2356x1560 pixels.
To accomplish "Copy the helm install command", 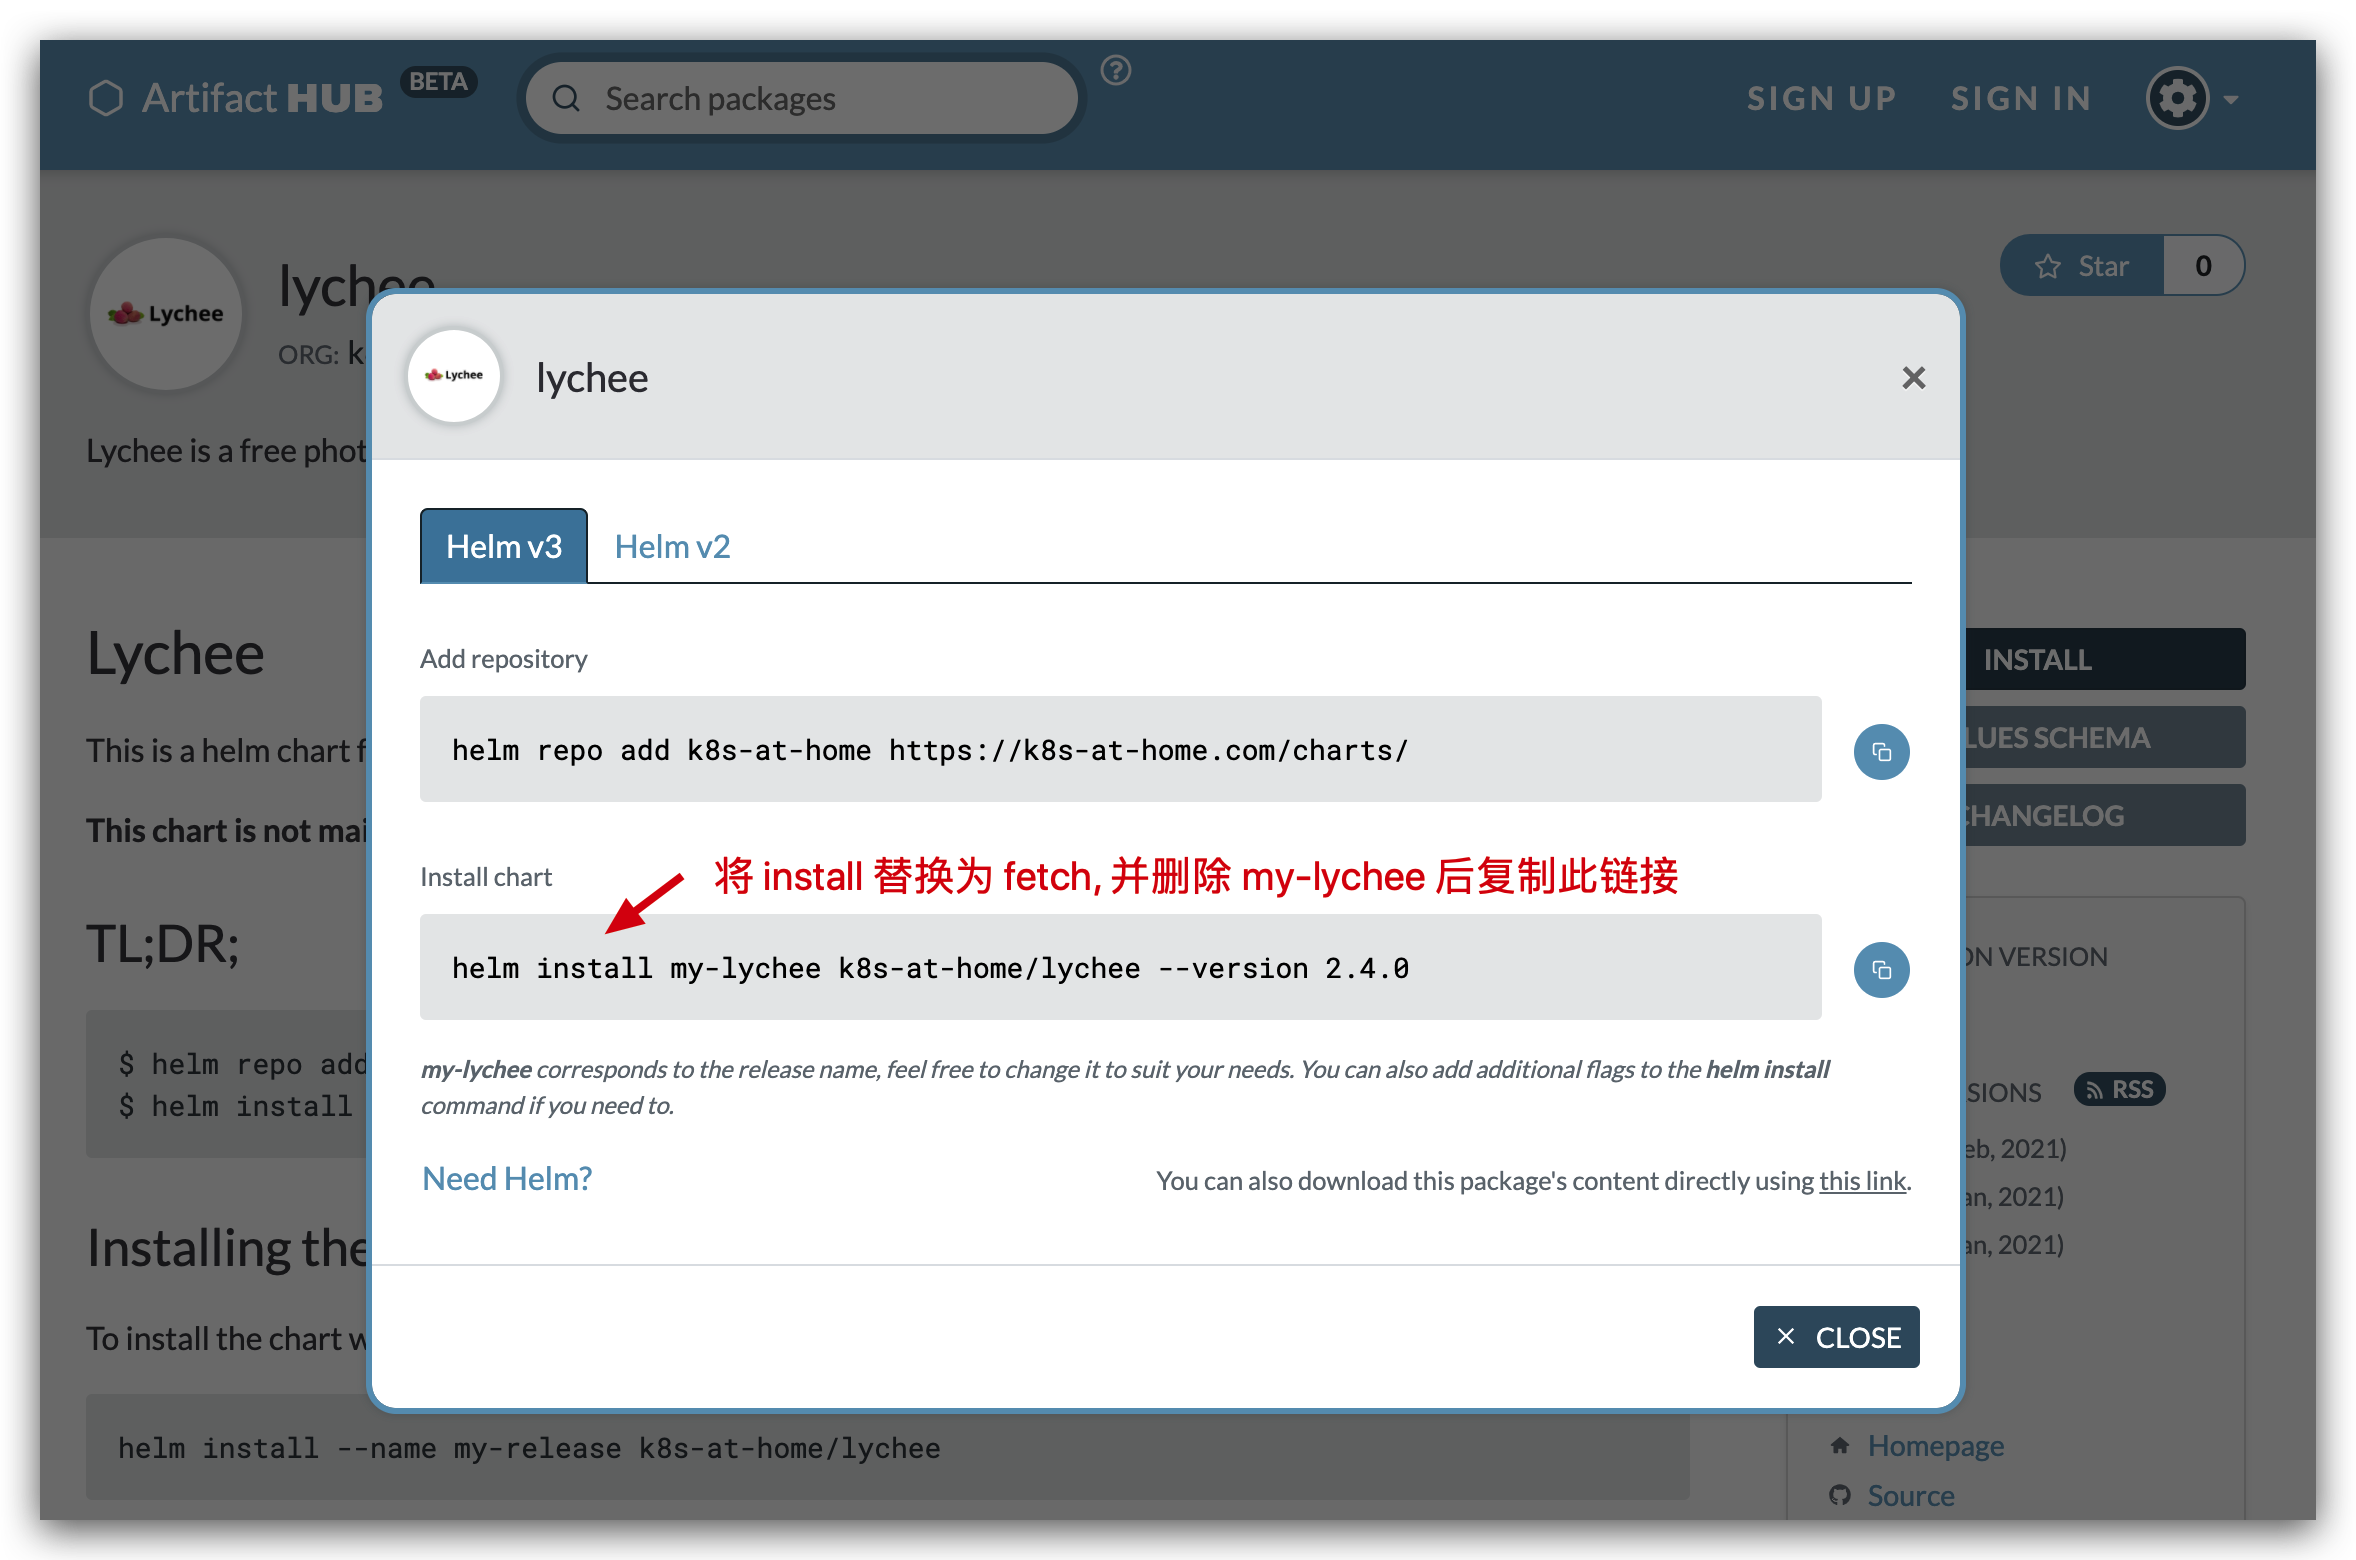I will tap(1881, 970).
